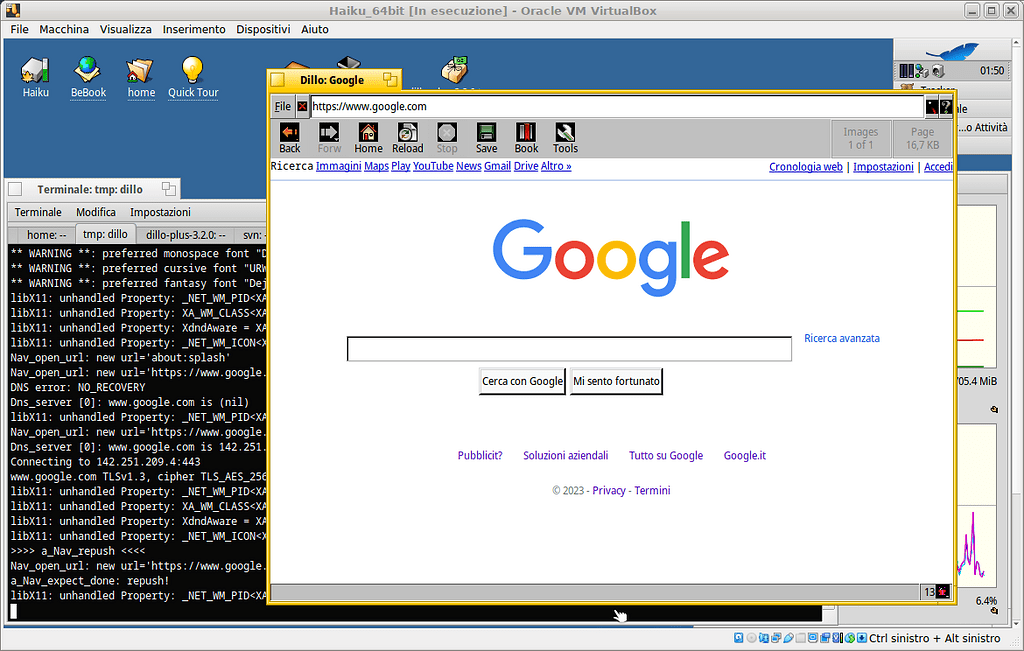Open the Quick Tour desktop icon
Image resolution: width=1024 pixels, height=651 pixels.
(x=192, y=78)
